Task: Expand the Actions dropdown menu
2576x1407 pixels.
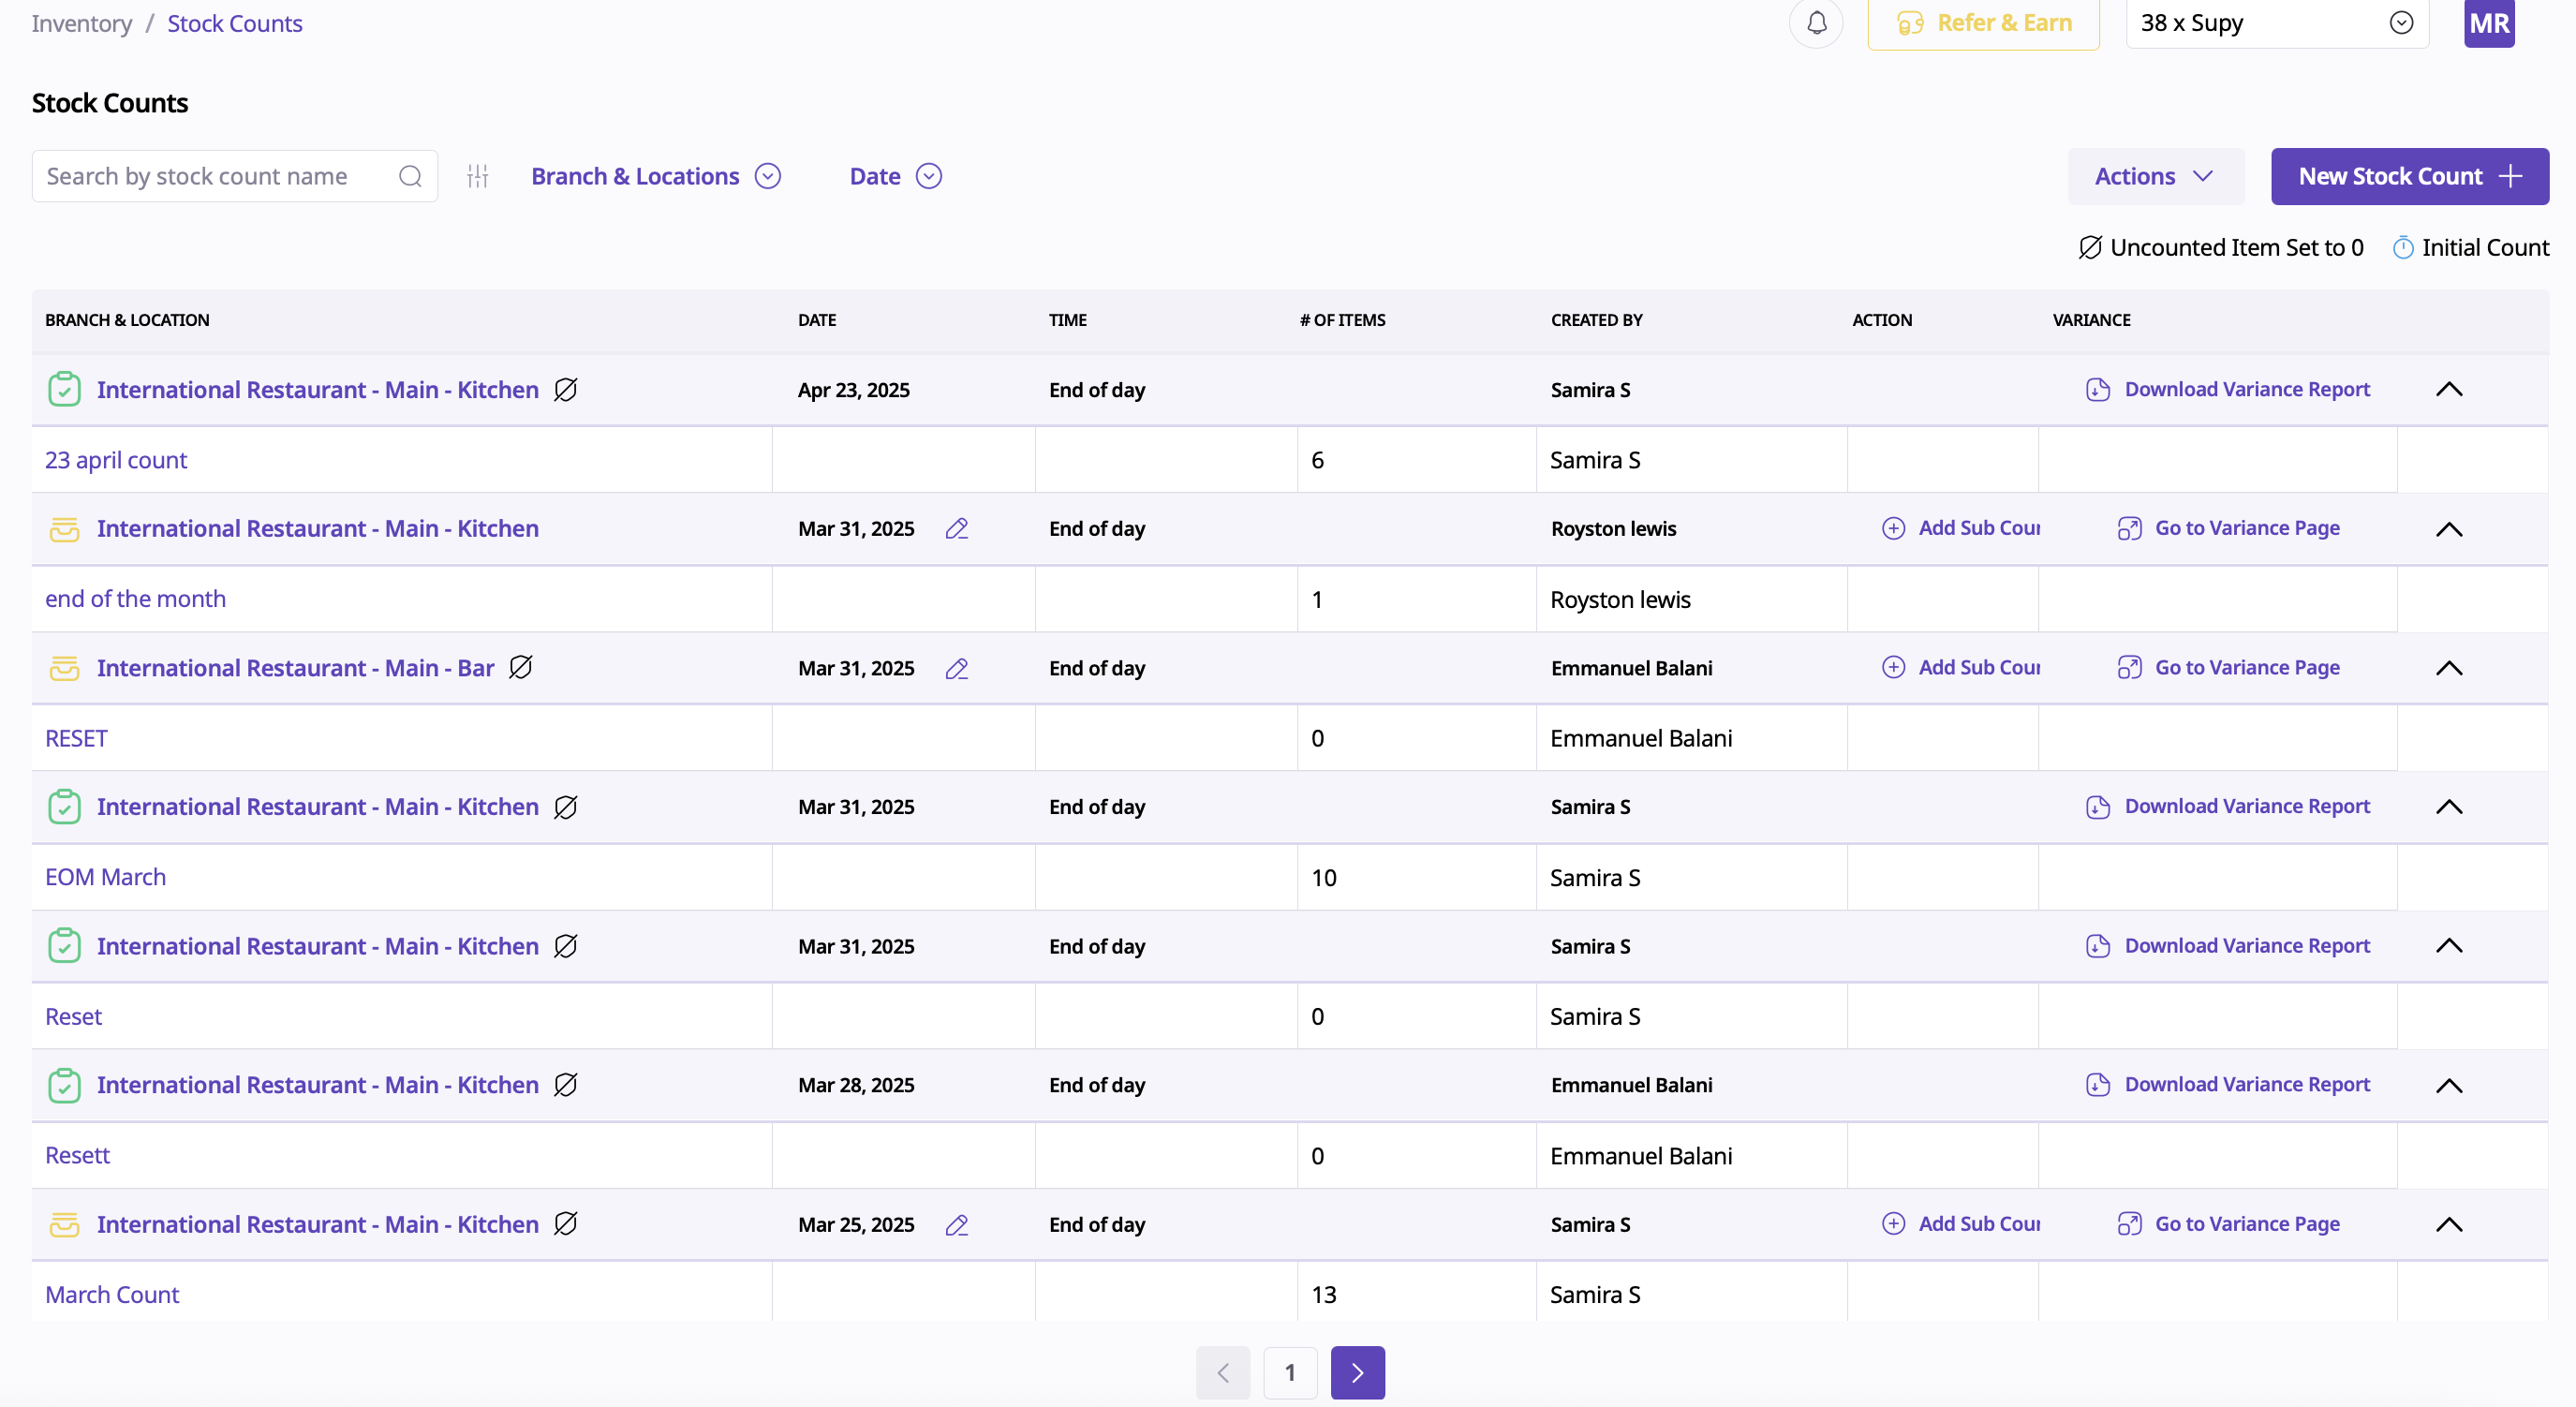Action: (2155, 176)
